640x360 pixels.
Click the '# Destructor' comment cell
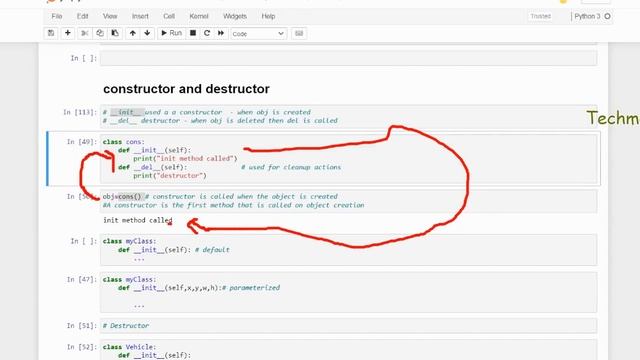pos(349,326)
